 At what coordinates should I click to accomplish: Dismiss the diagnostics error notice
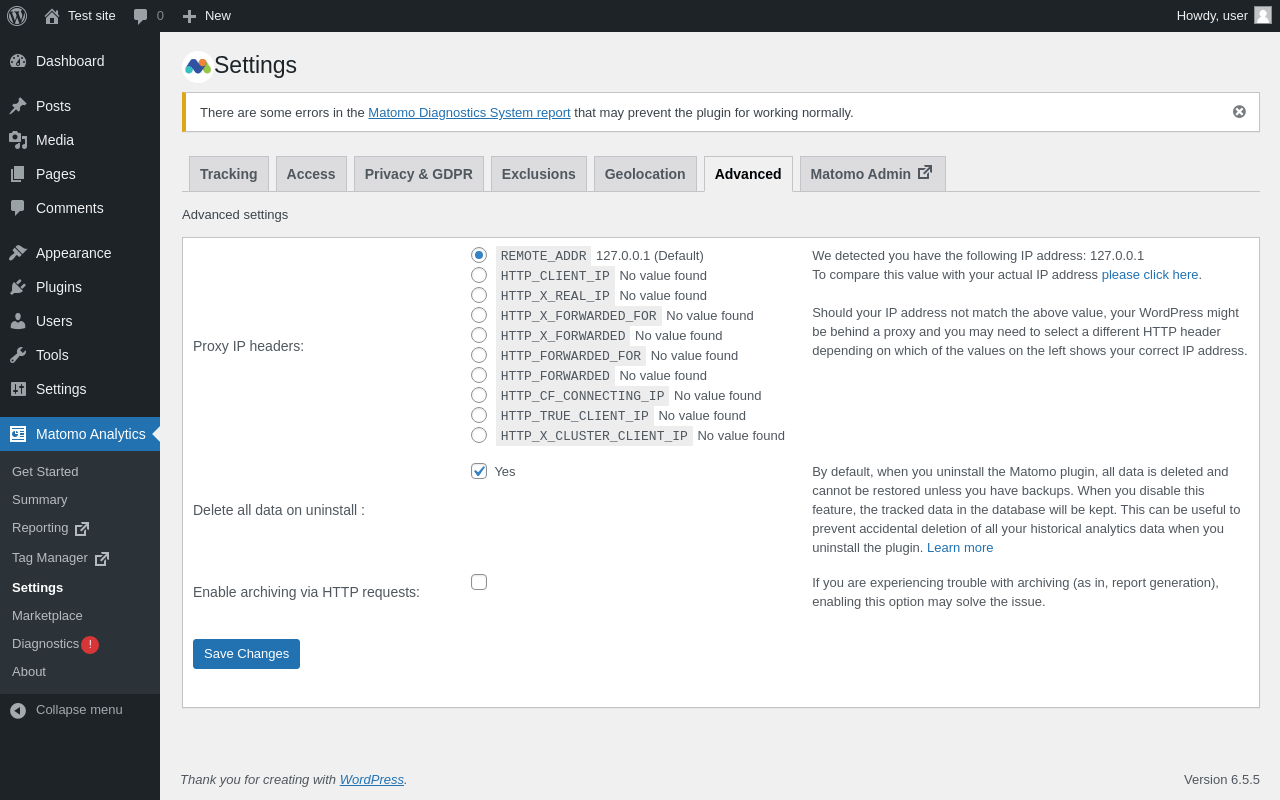click(x=1239, y=112)
